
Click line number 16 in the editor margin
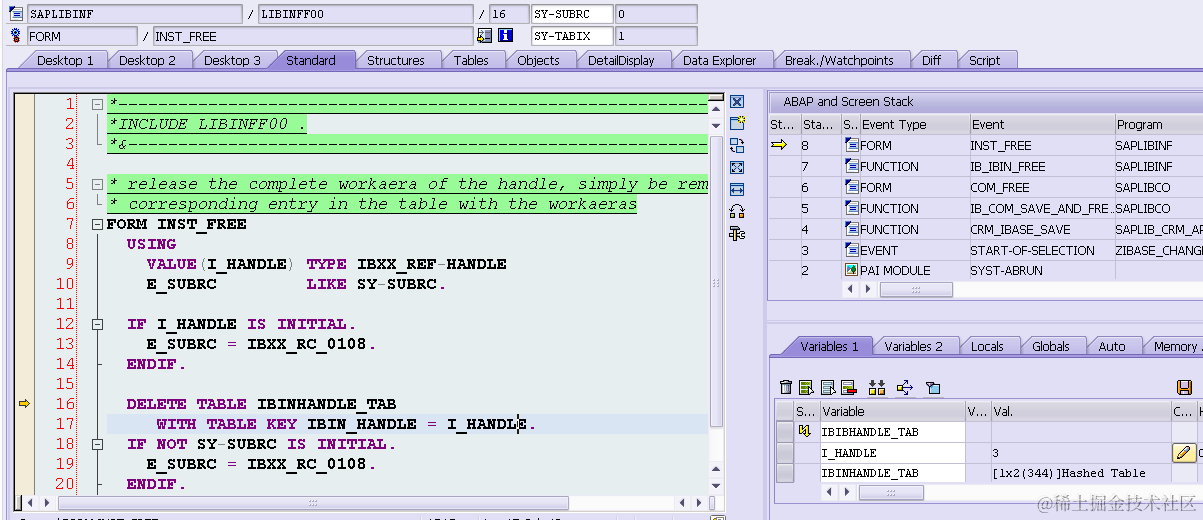point(65,404)
